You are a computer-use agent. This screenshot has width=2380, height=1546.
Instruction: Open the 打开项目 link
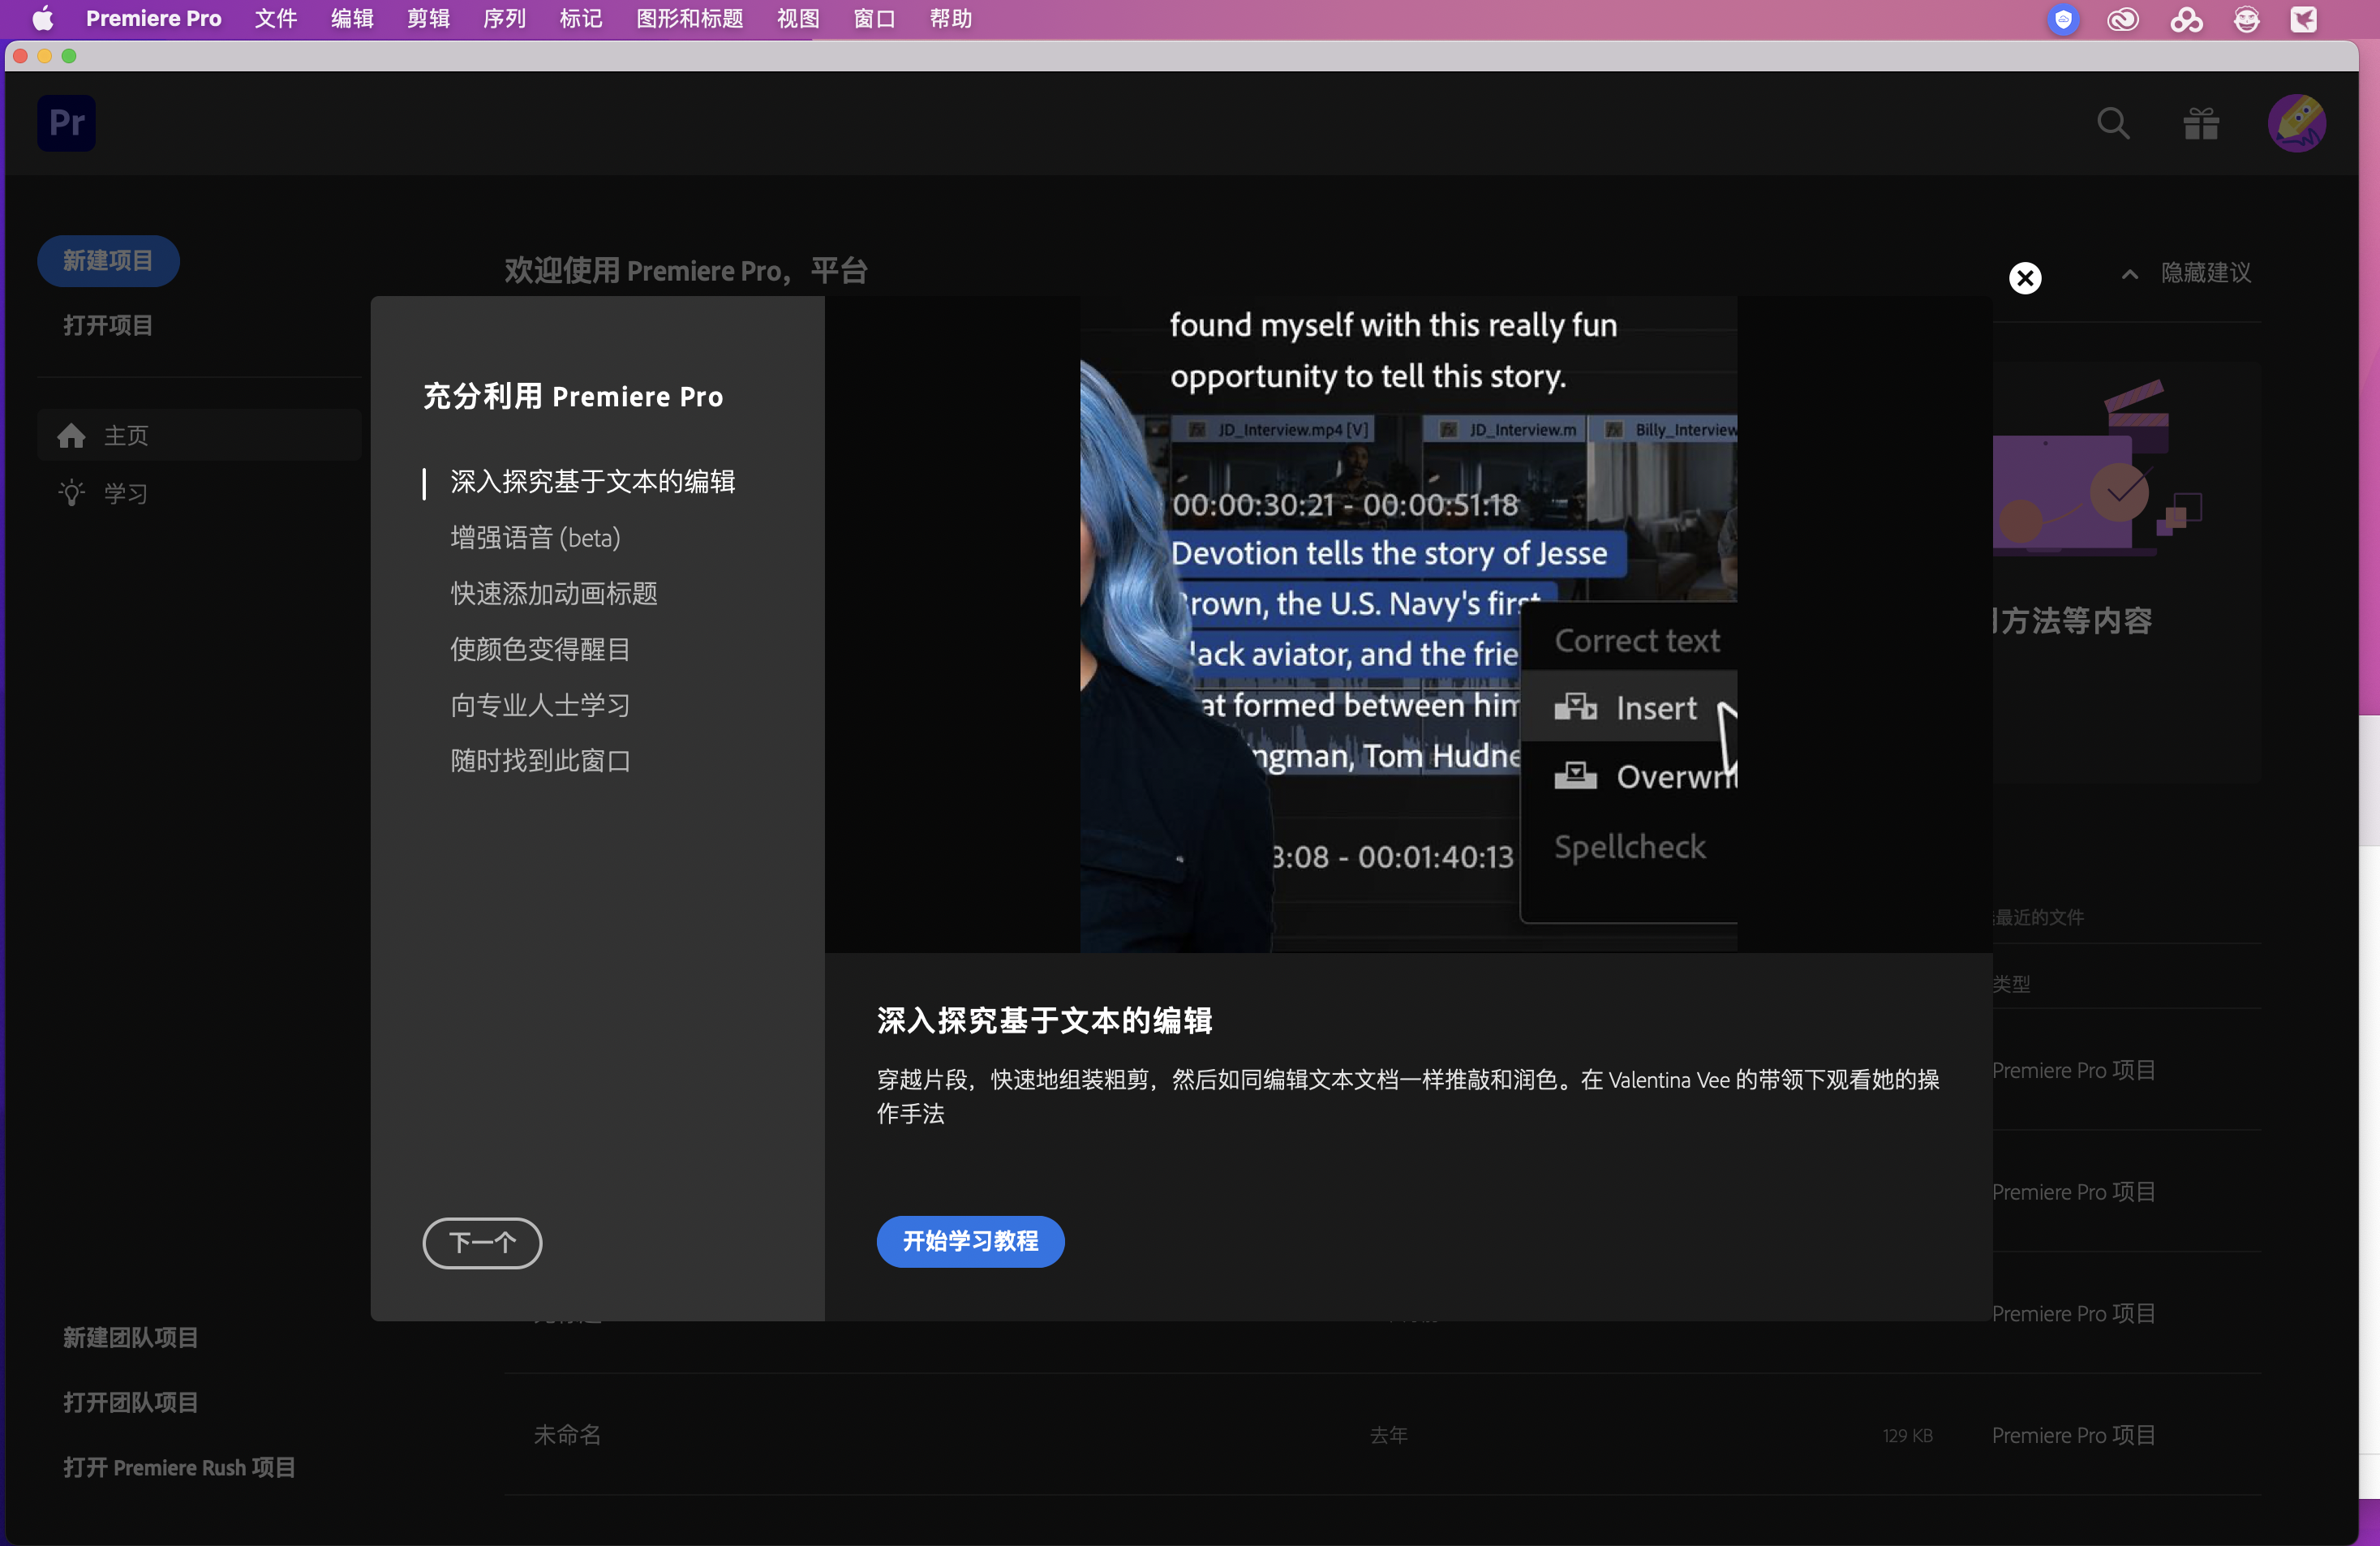point(108,325)
